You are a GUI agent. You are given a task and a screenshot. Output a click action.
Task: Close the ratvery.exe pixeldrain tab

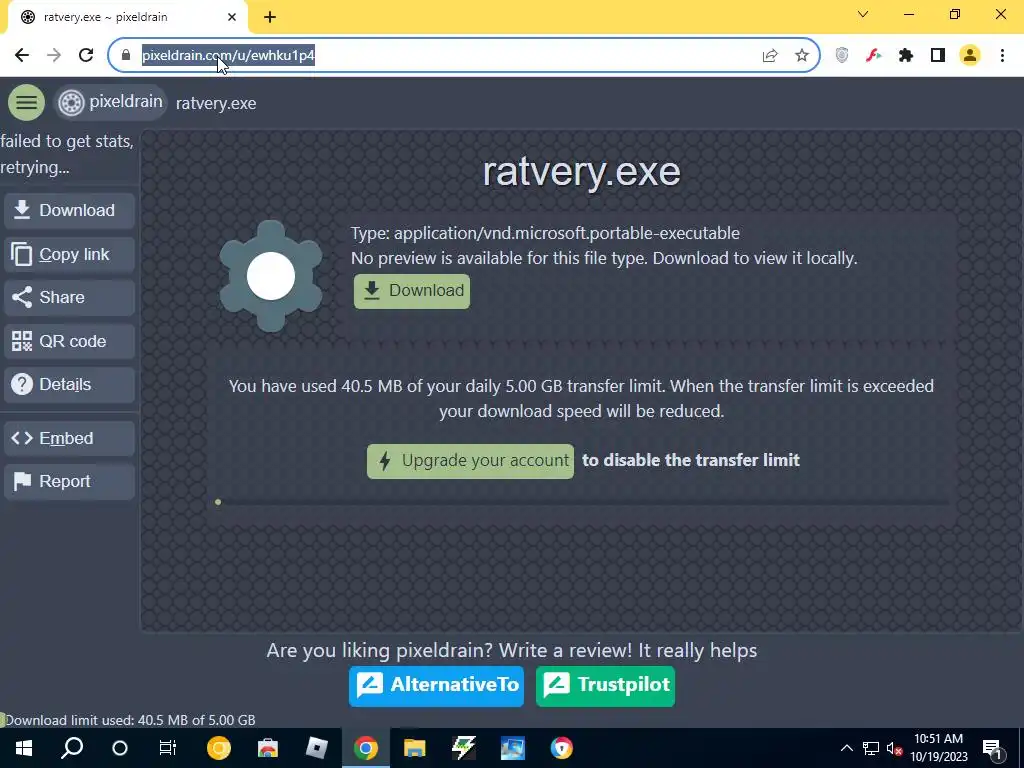tap(232, 17)
